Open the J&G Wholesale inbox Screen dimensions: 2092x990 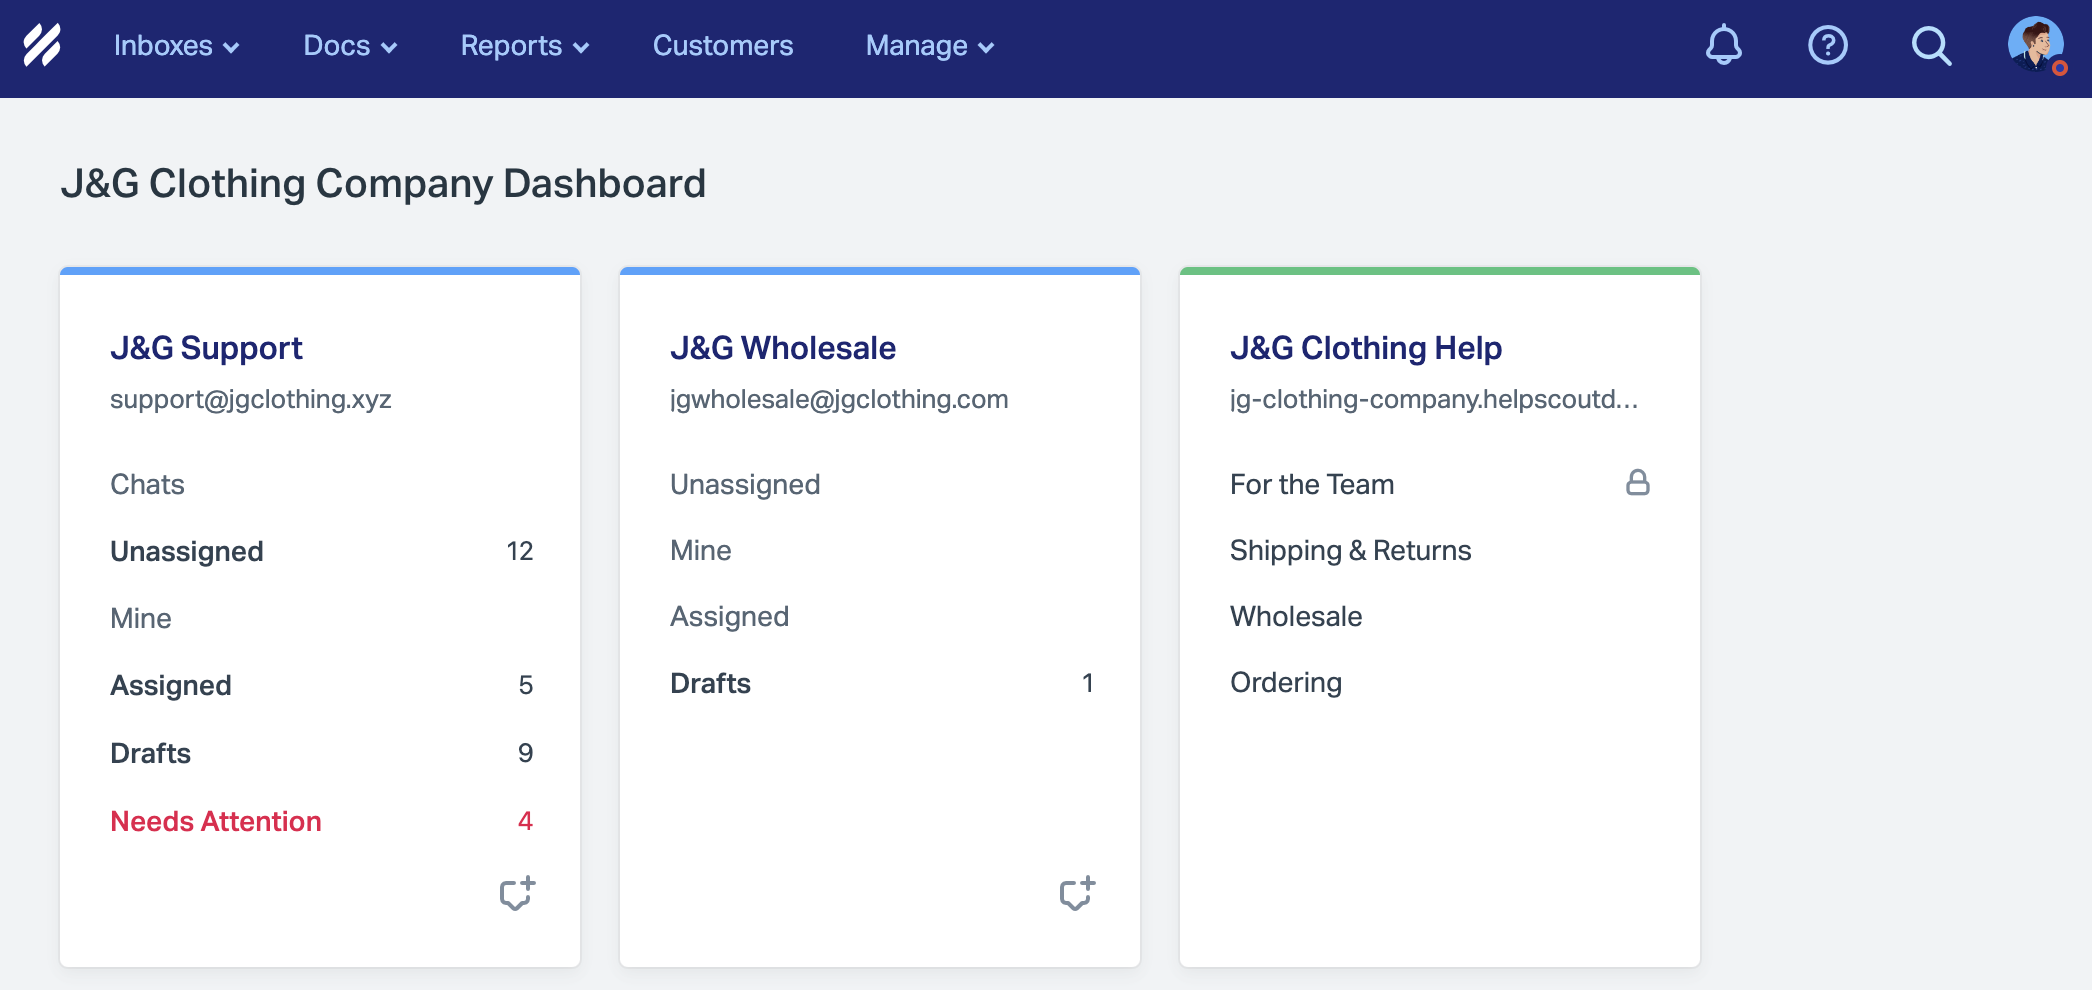[783, 348]
